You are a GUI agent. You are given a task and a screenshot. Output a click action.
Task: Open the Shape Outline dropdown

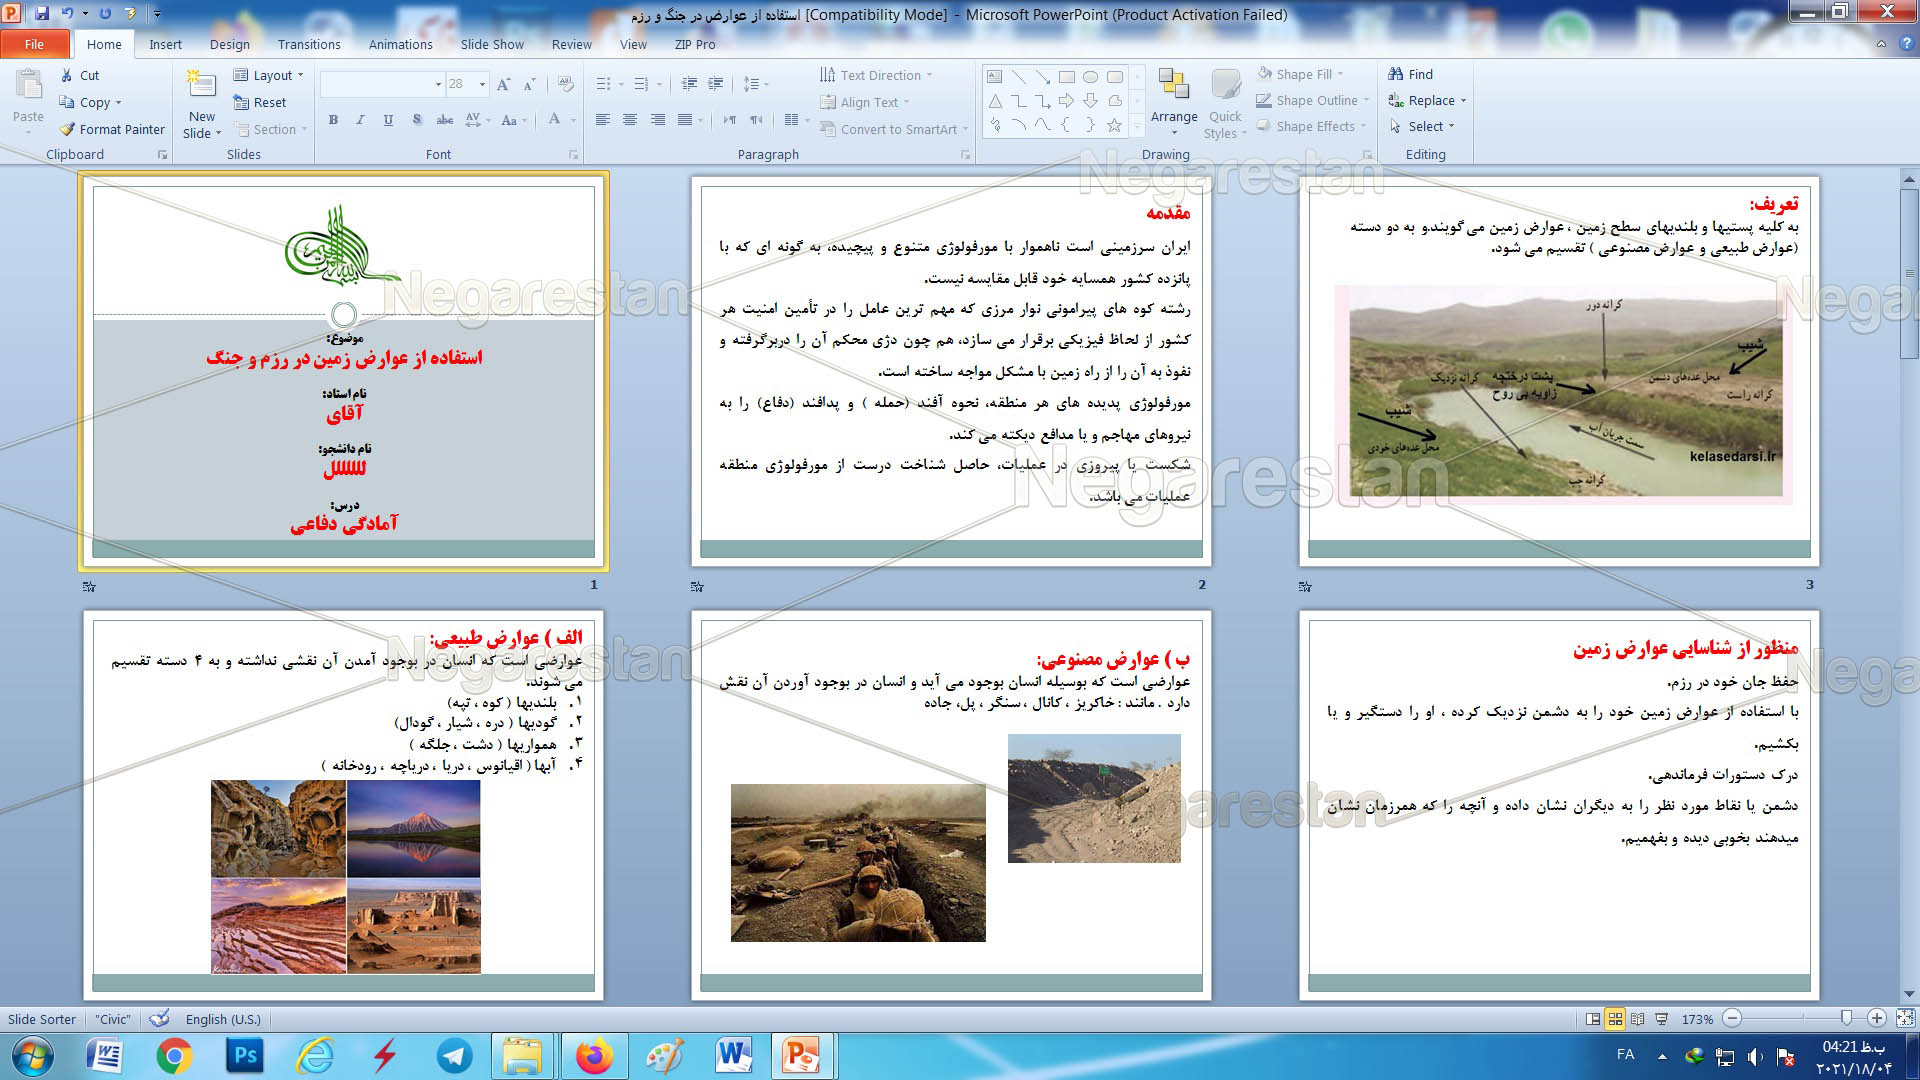coord(1313,100)
